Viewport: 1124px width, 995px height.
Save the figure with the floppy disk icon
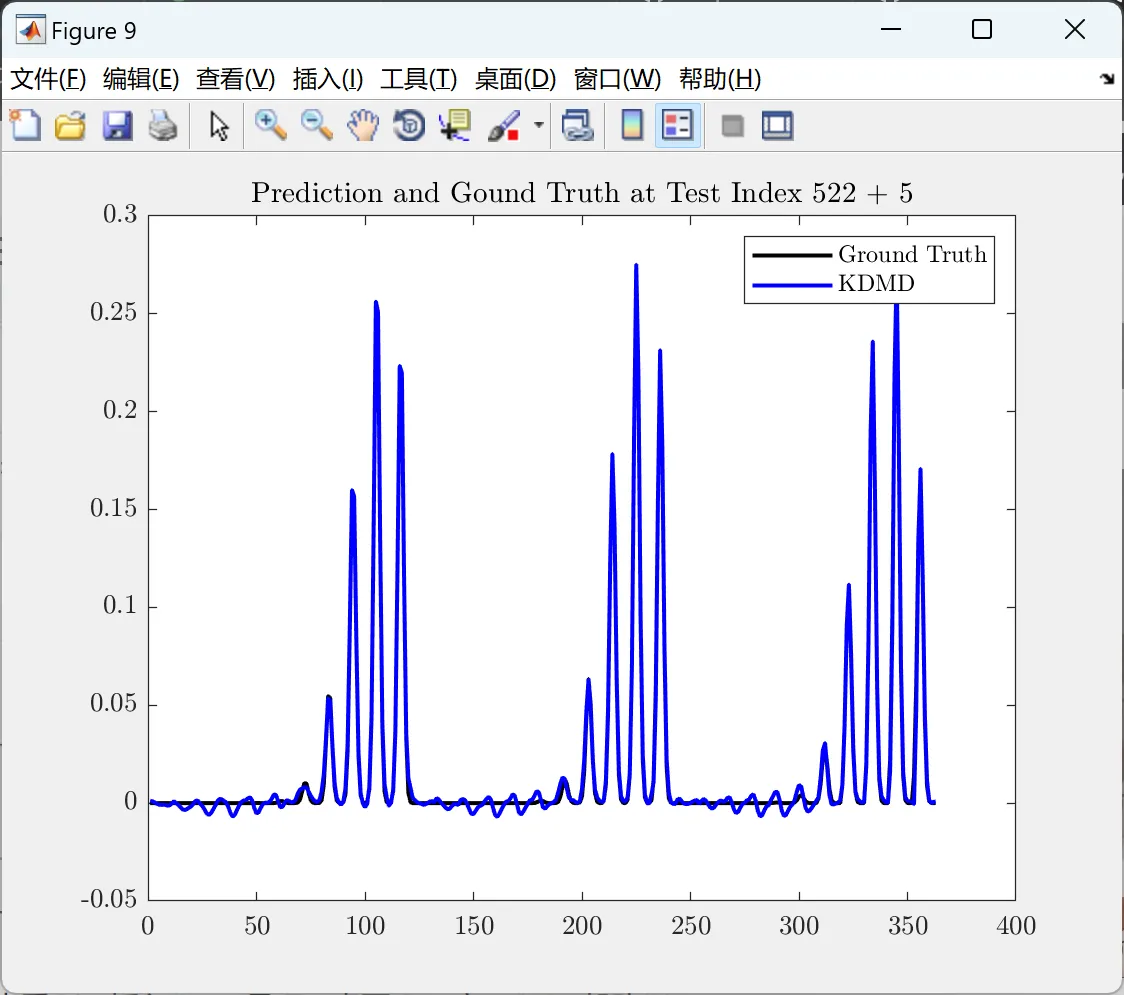coord(117,125)
